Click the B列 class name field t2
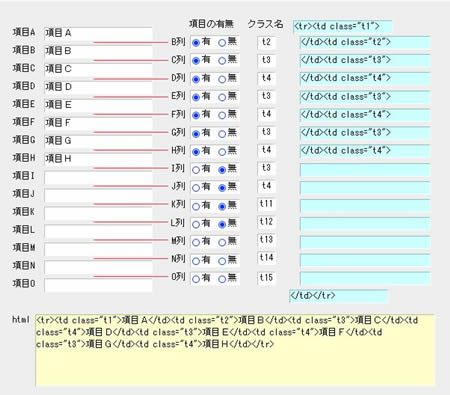The image size is (450, 395). (266, 42)
